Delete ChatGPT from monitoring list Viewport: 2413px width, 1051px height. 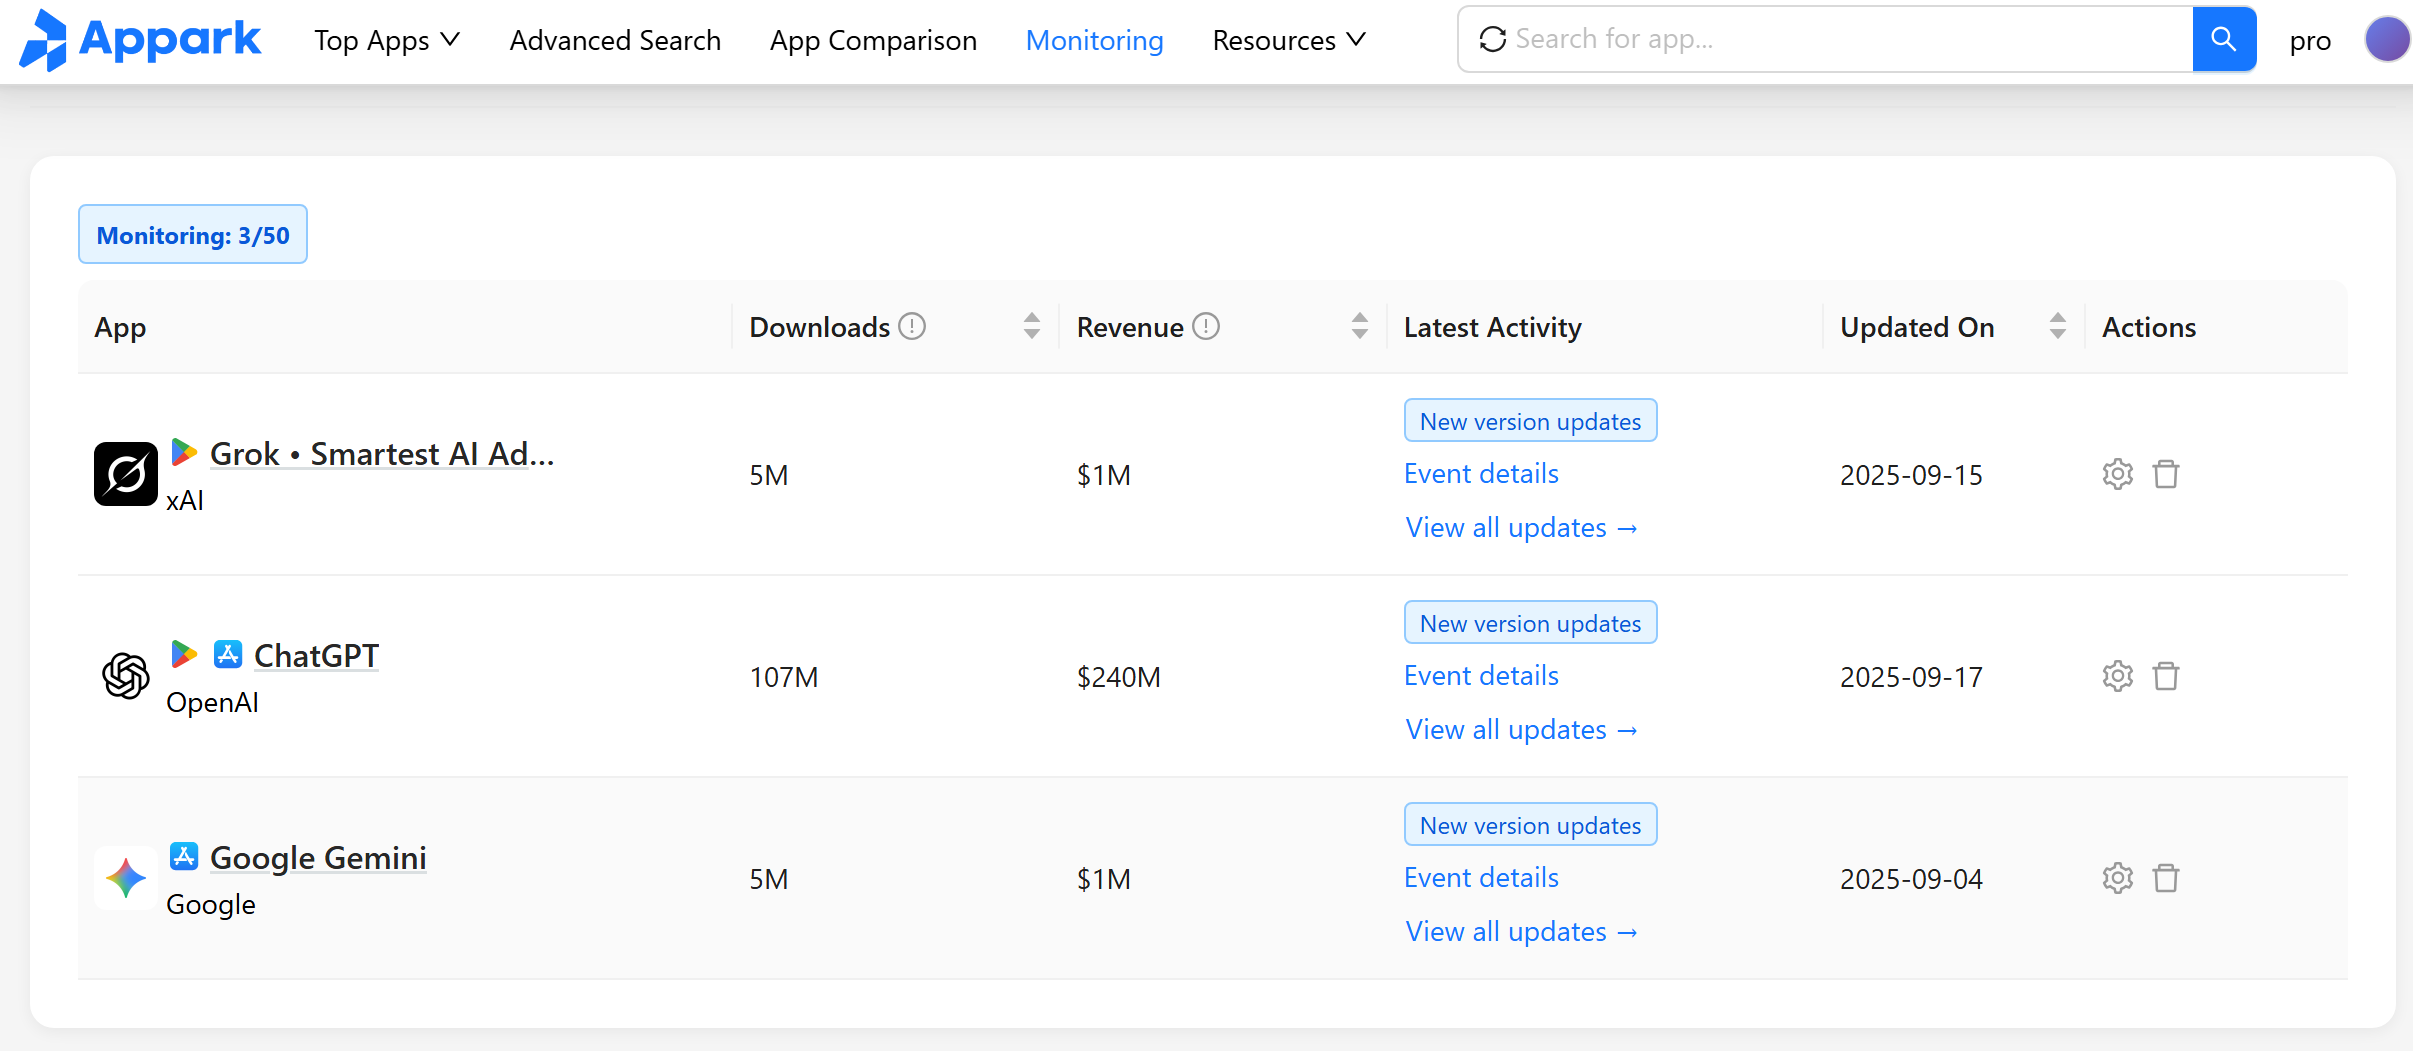click(2165, 676)
